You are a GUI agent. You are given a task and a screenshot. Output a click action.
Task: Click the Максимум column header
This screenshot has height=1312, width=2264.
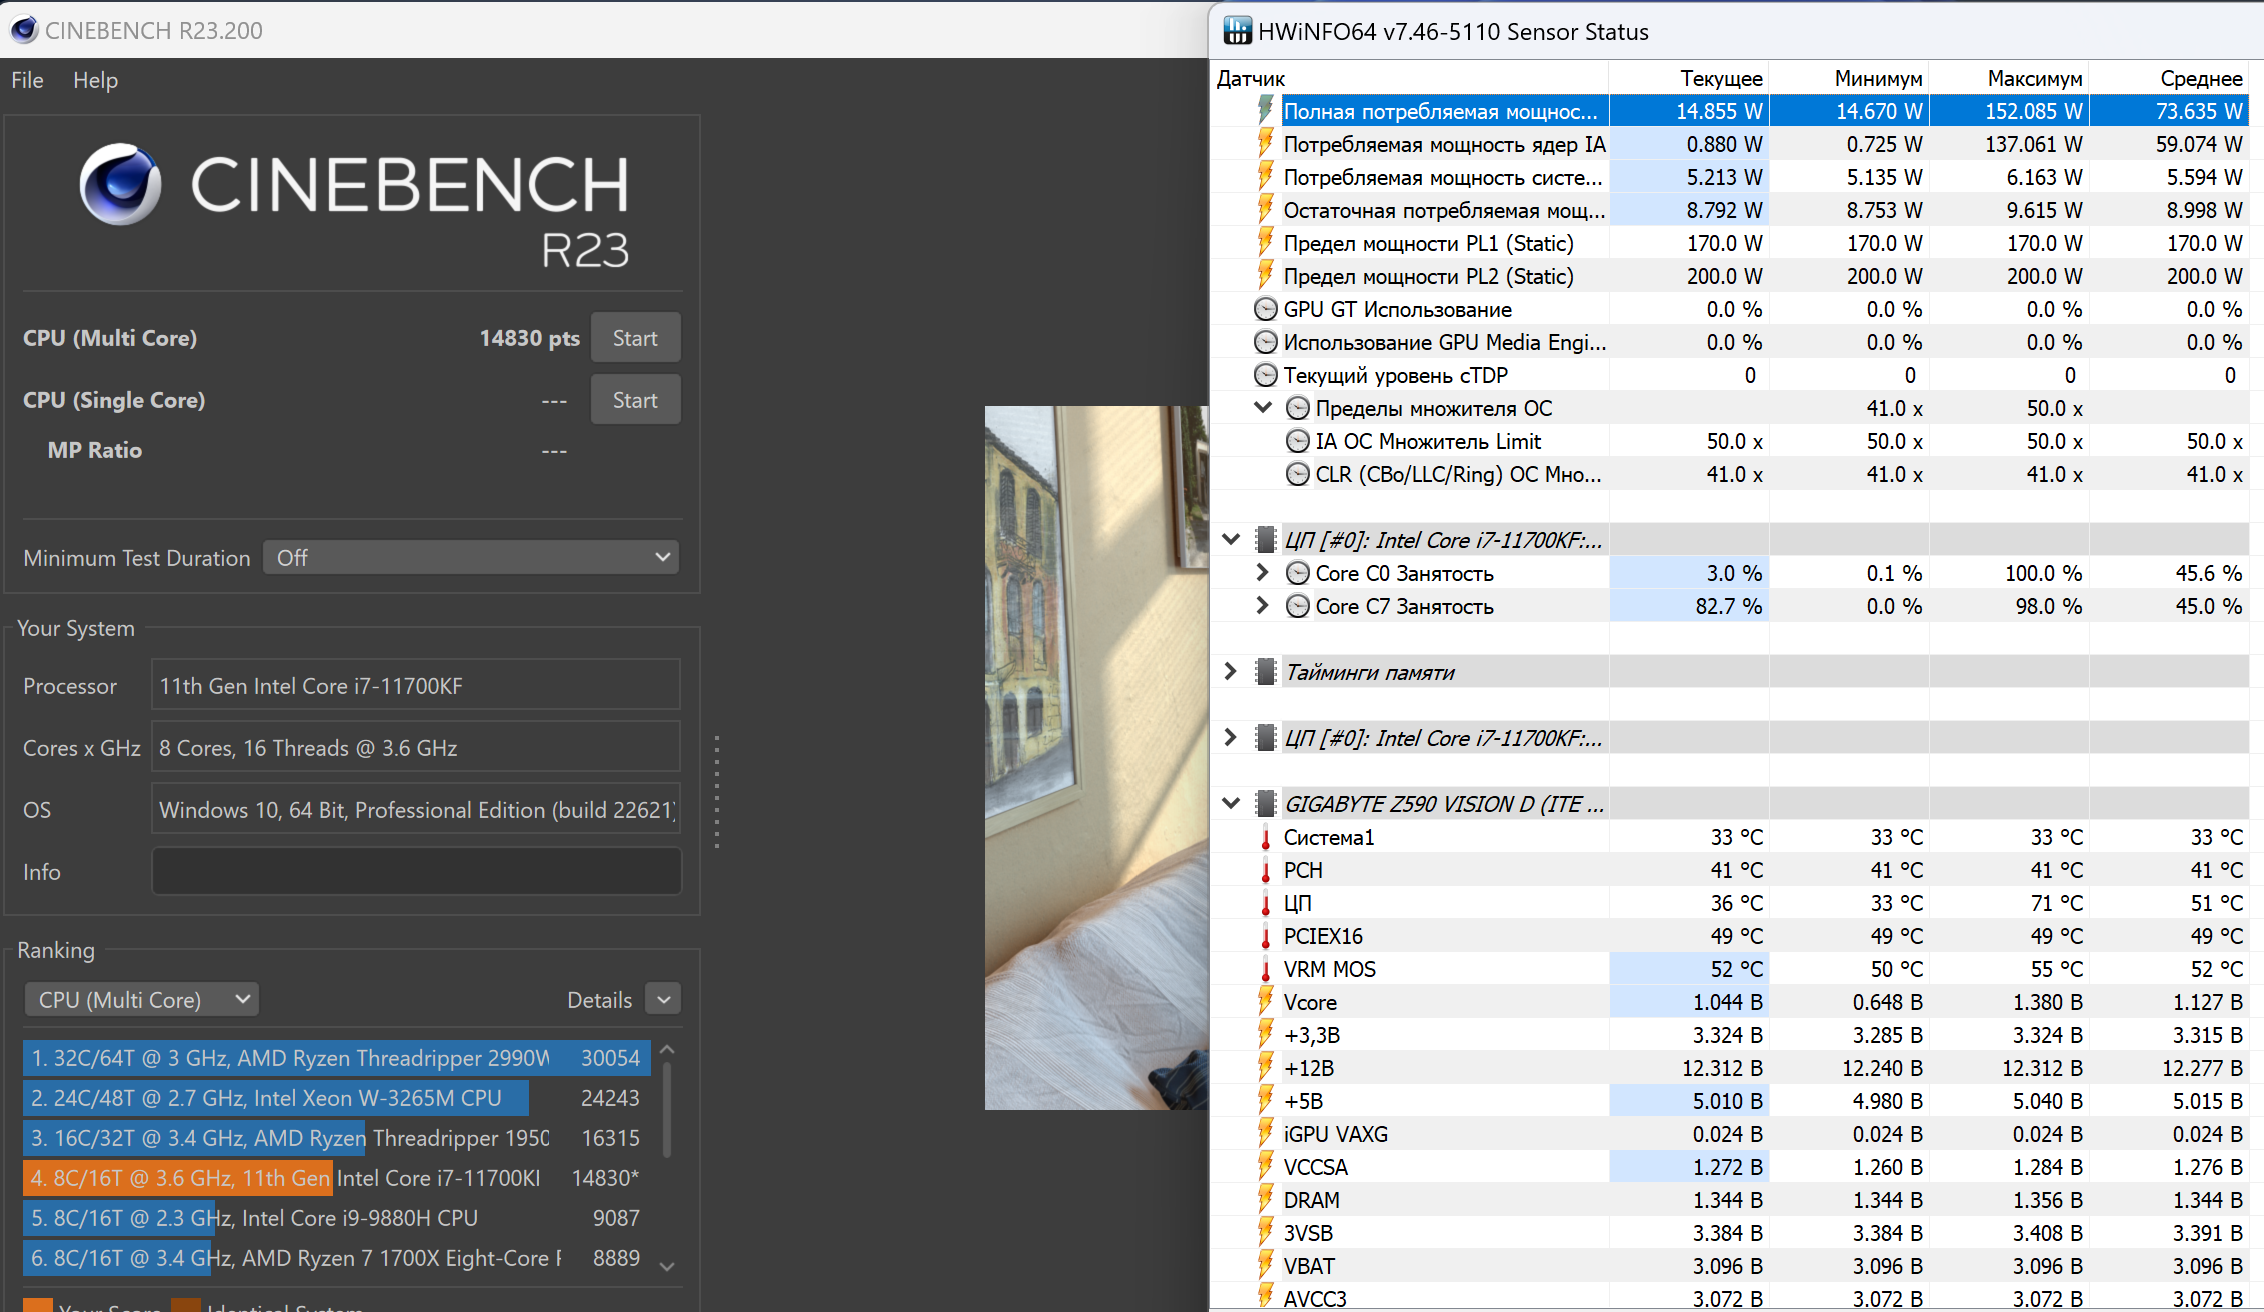2009,78
